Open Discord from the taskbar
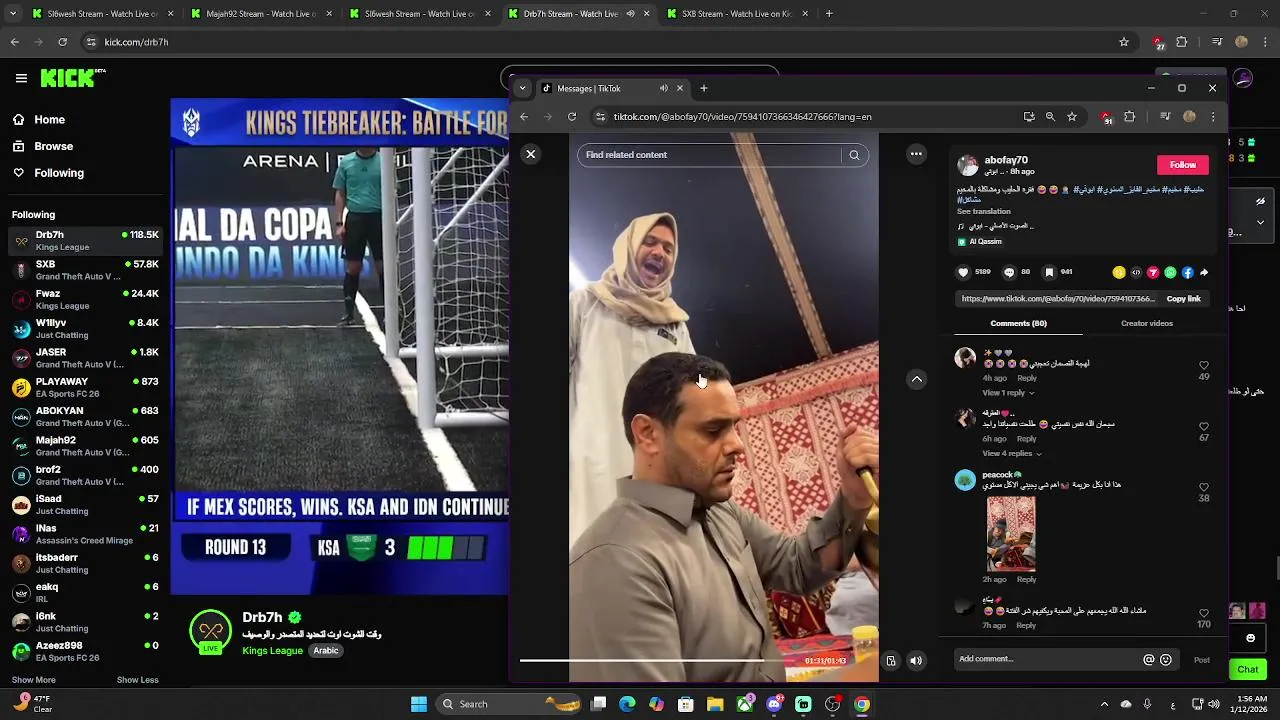 click(x=774, y=704)
